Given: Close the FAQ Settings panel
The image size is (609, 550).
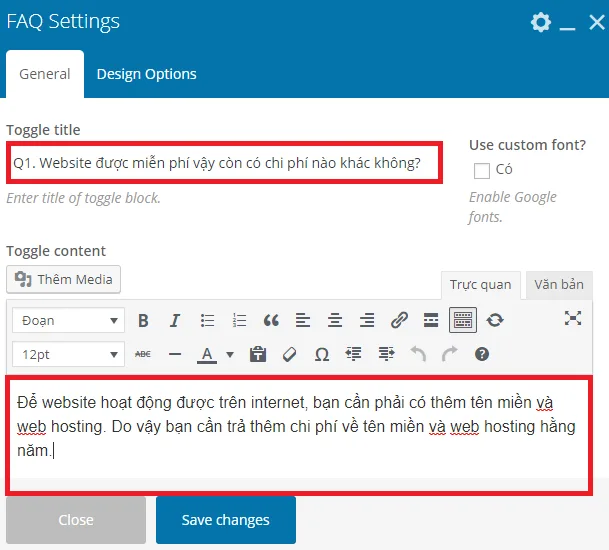Looking at the screenshot, I should (596, 22).
